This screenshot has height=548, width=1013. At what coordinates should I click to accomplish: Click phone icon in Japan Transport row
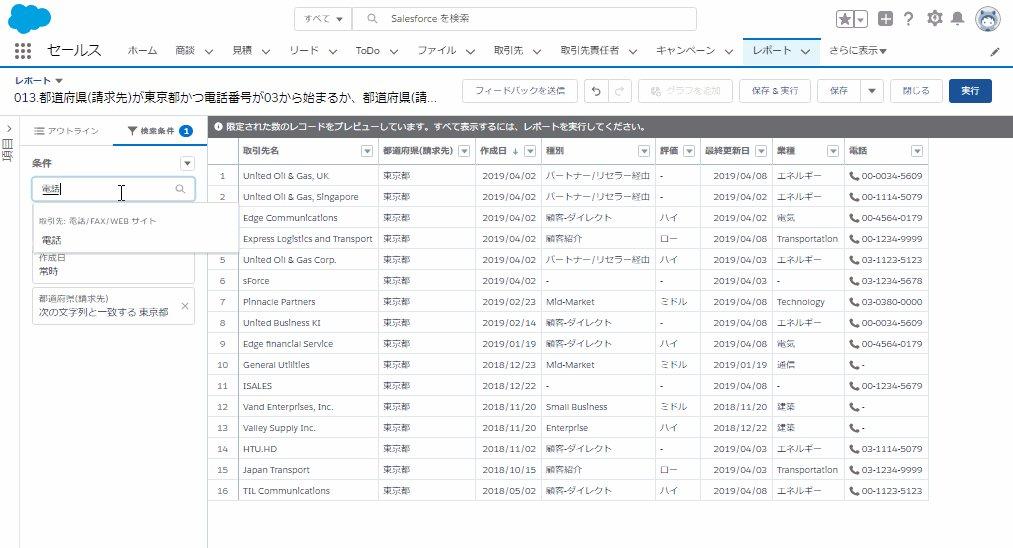click(x=853, y=470)
